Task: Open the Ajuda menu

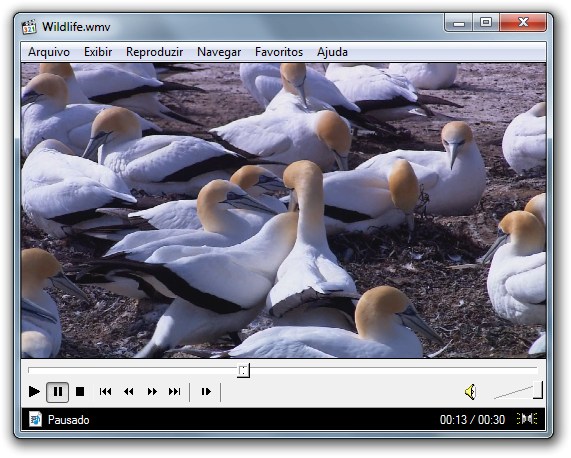Action: 332,52
